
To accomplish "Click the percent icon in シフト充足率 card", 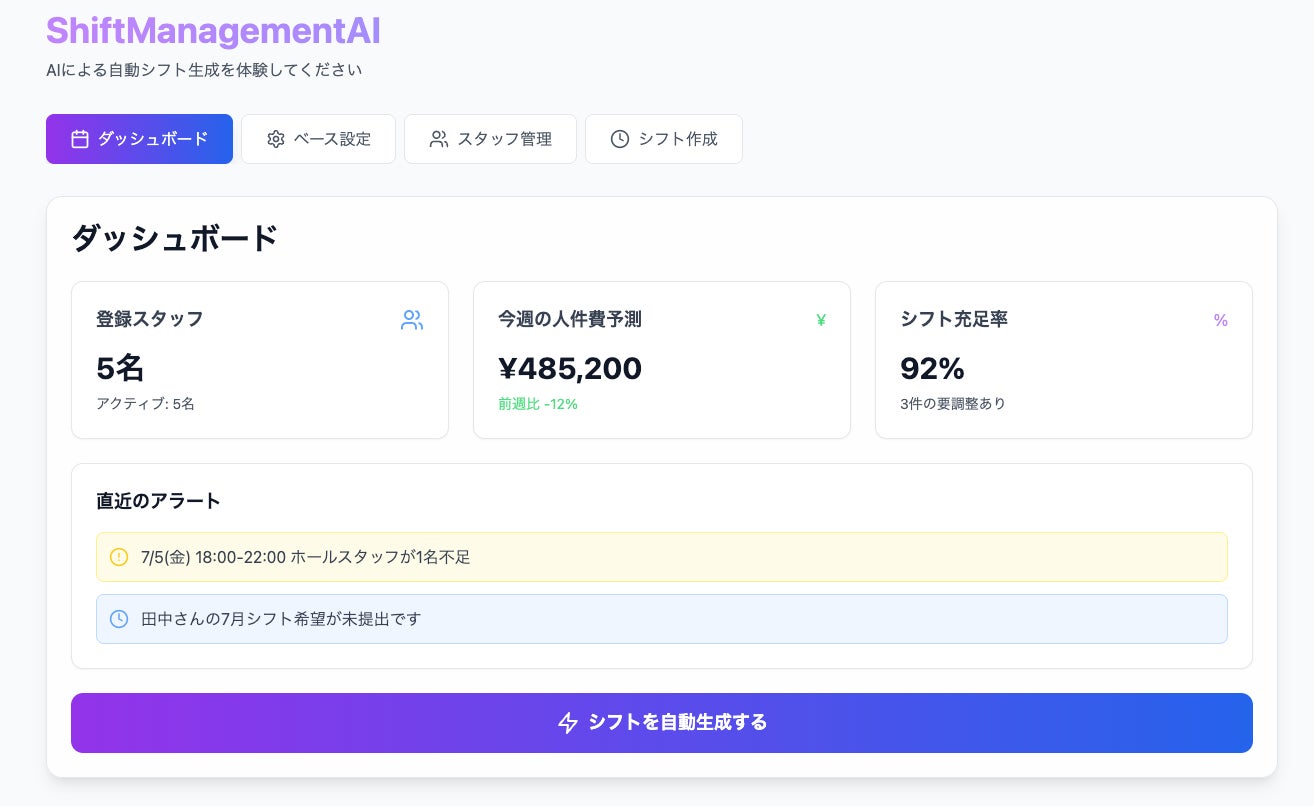I will tap(1220, 320).
